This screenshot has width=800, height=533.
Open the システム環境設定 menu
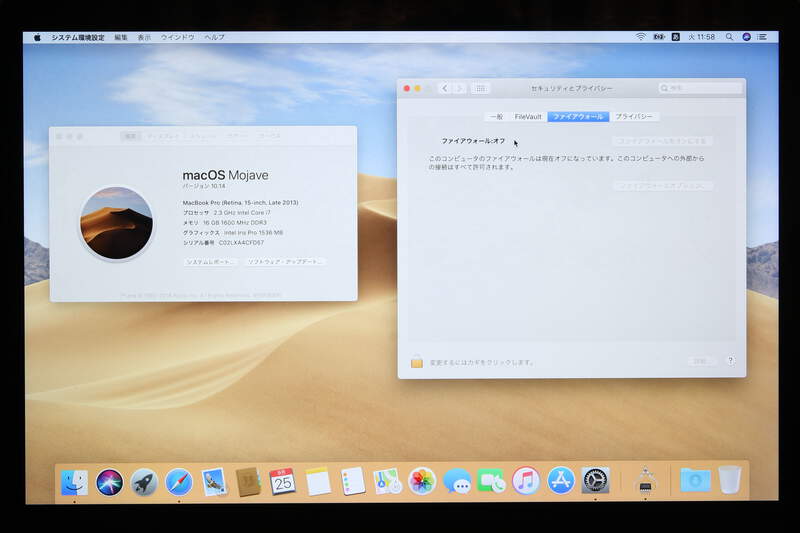coord(78,37)
